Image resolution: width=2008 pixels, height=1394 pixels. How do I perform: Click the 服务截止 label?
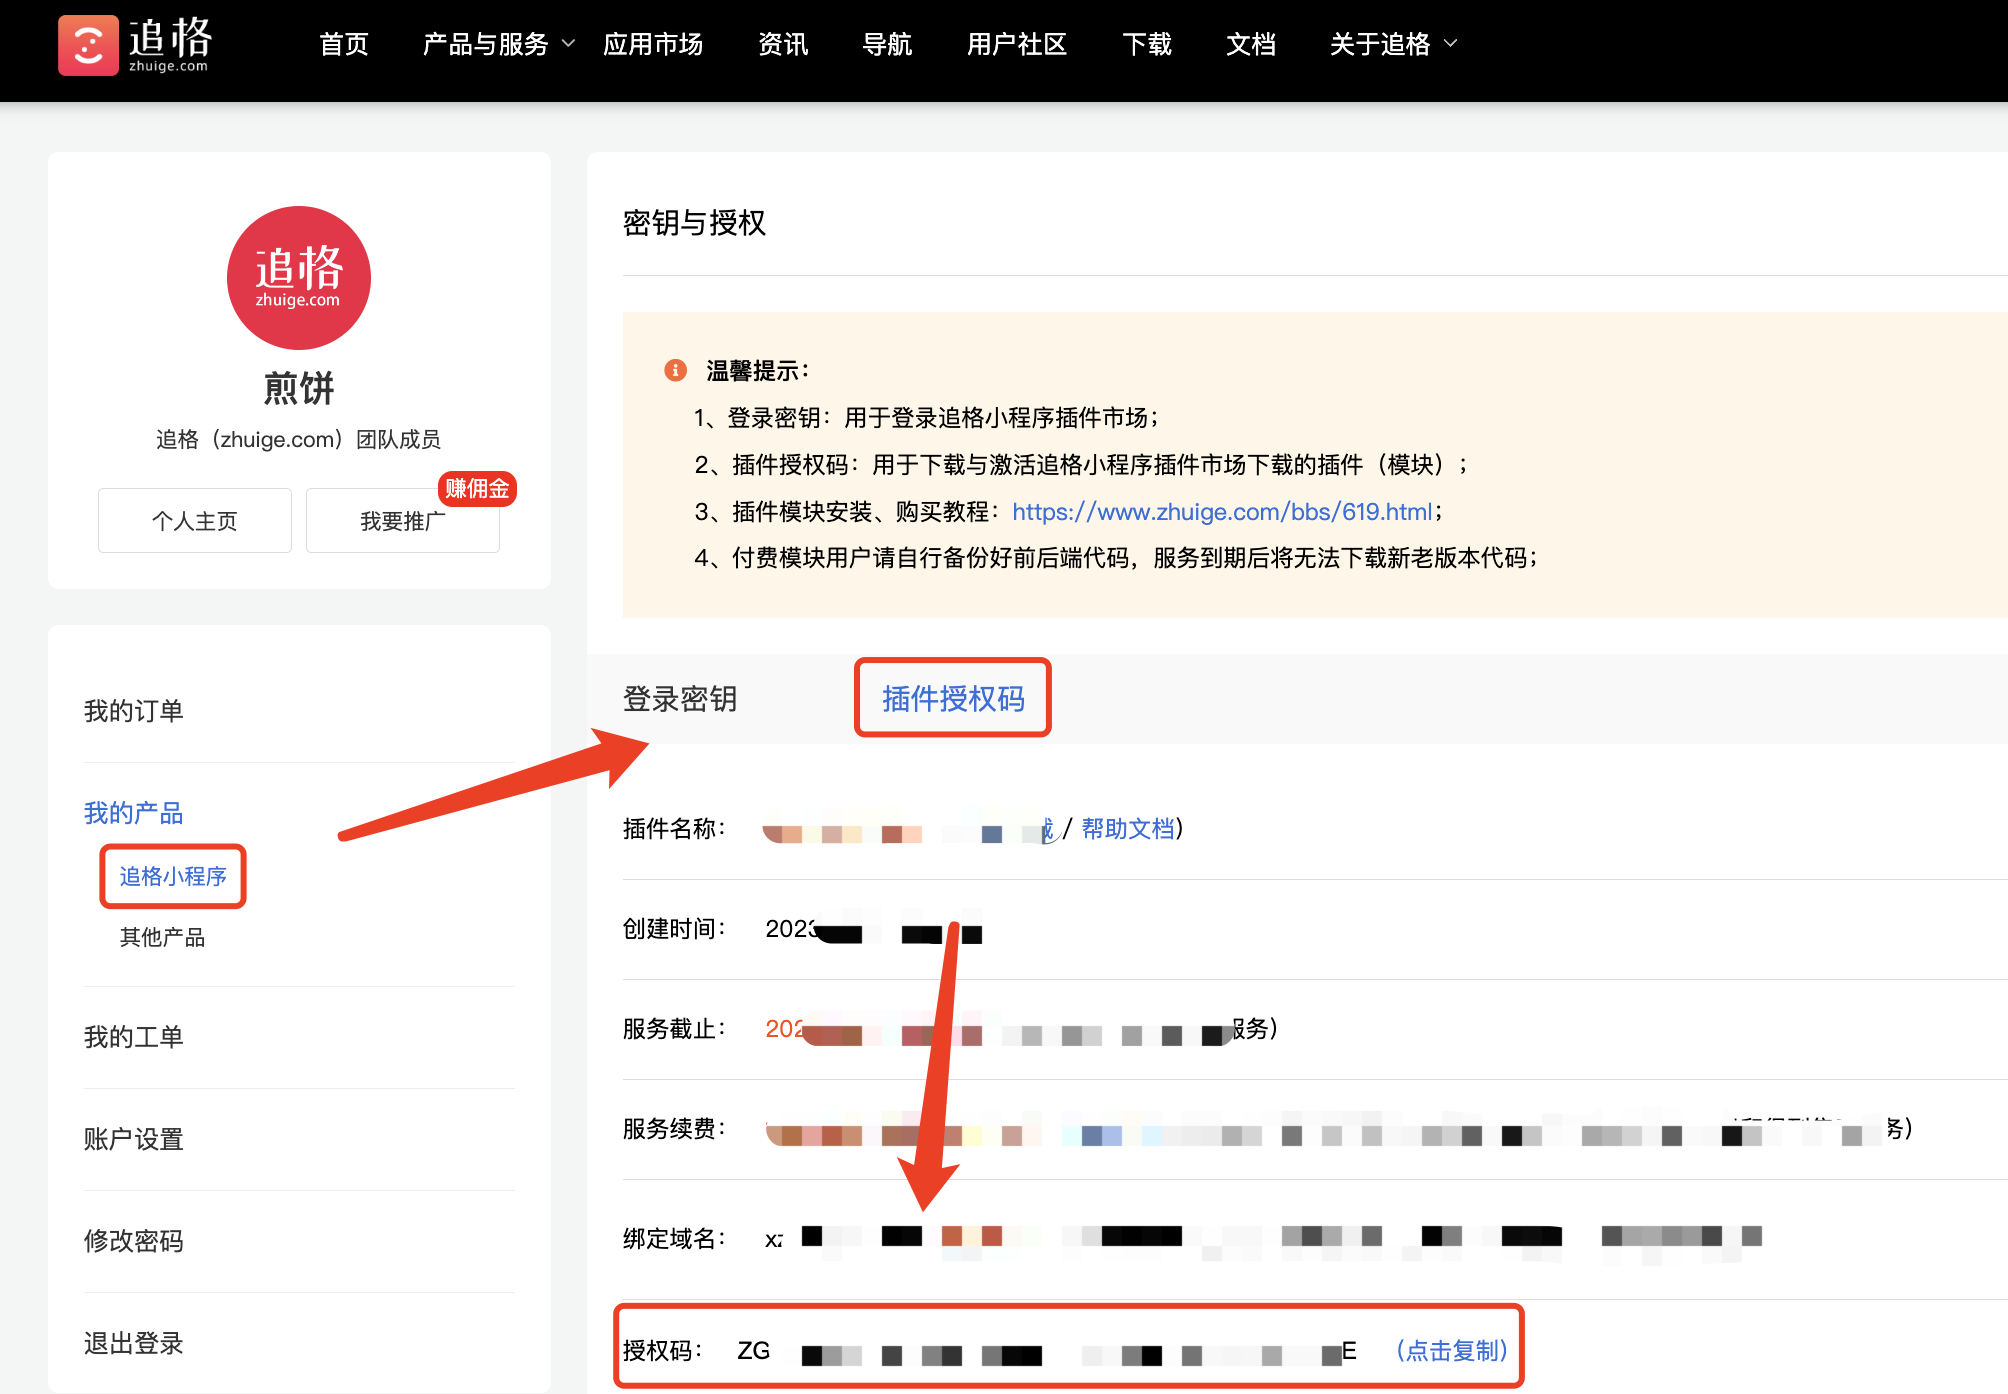click(x=674, y=1028)
